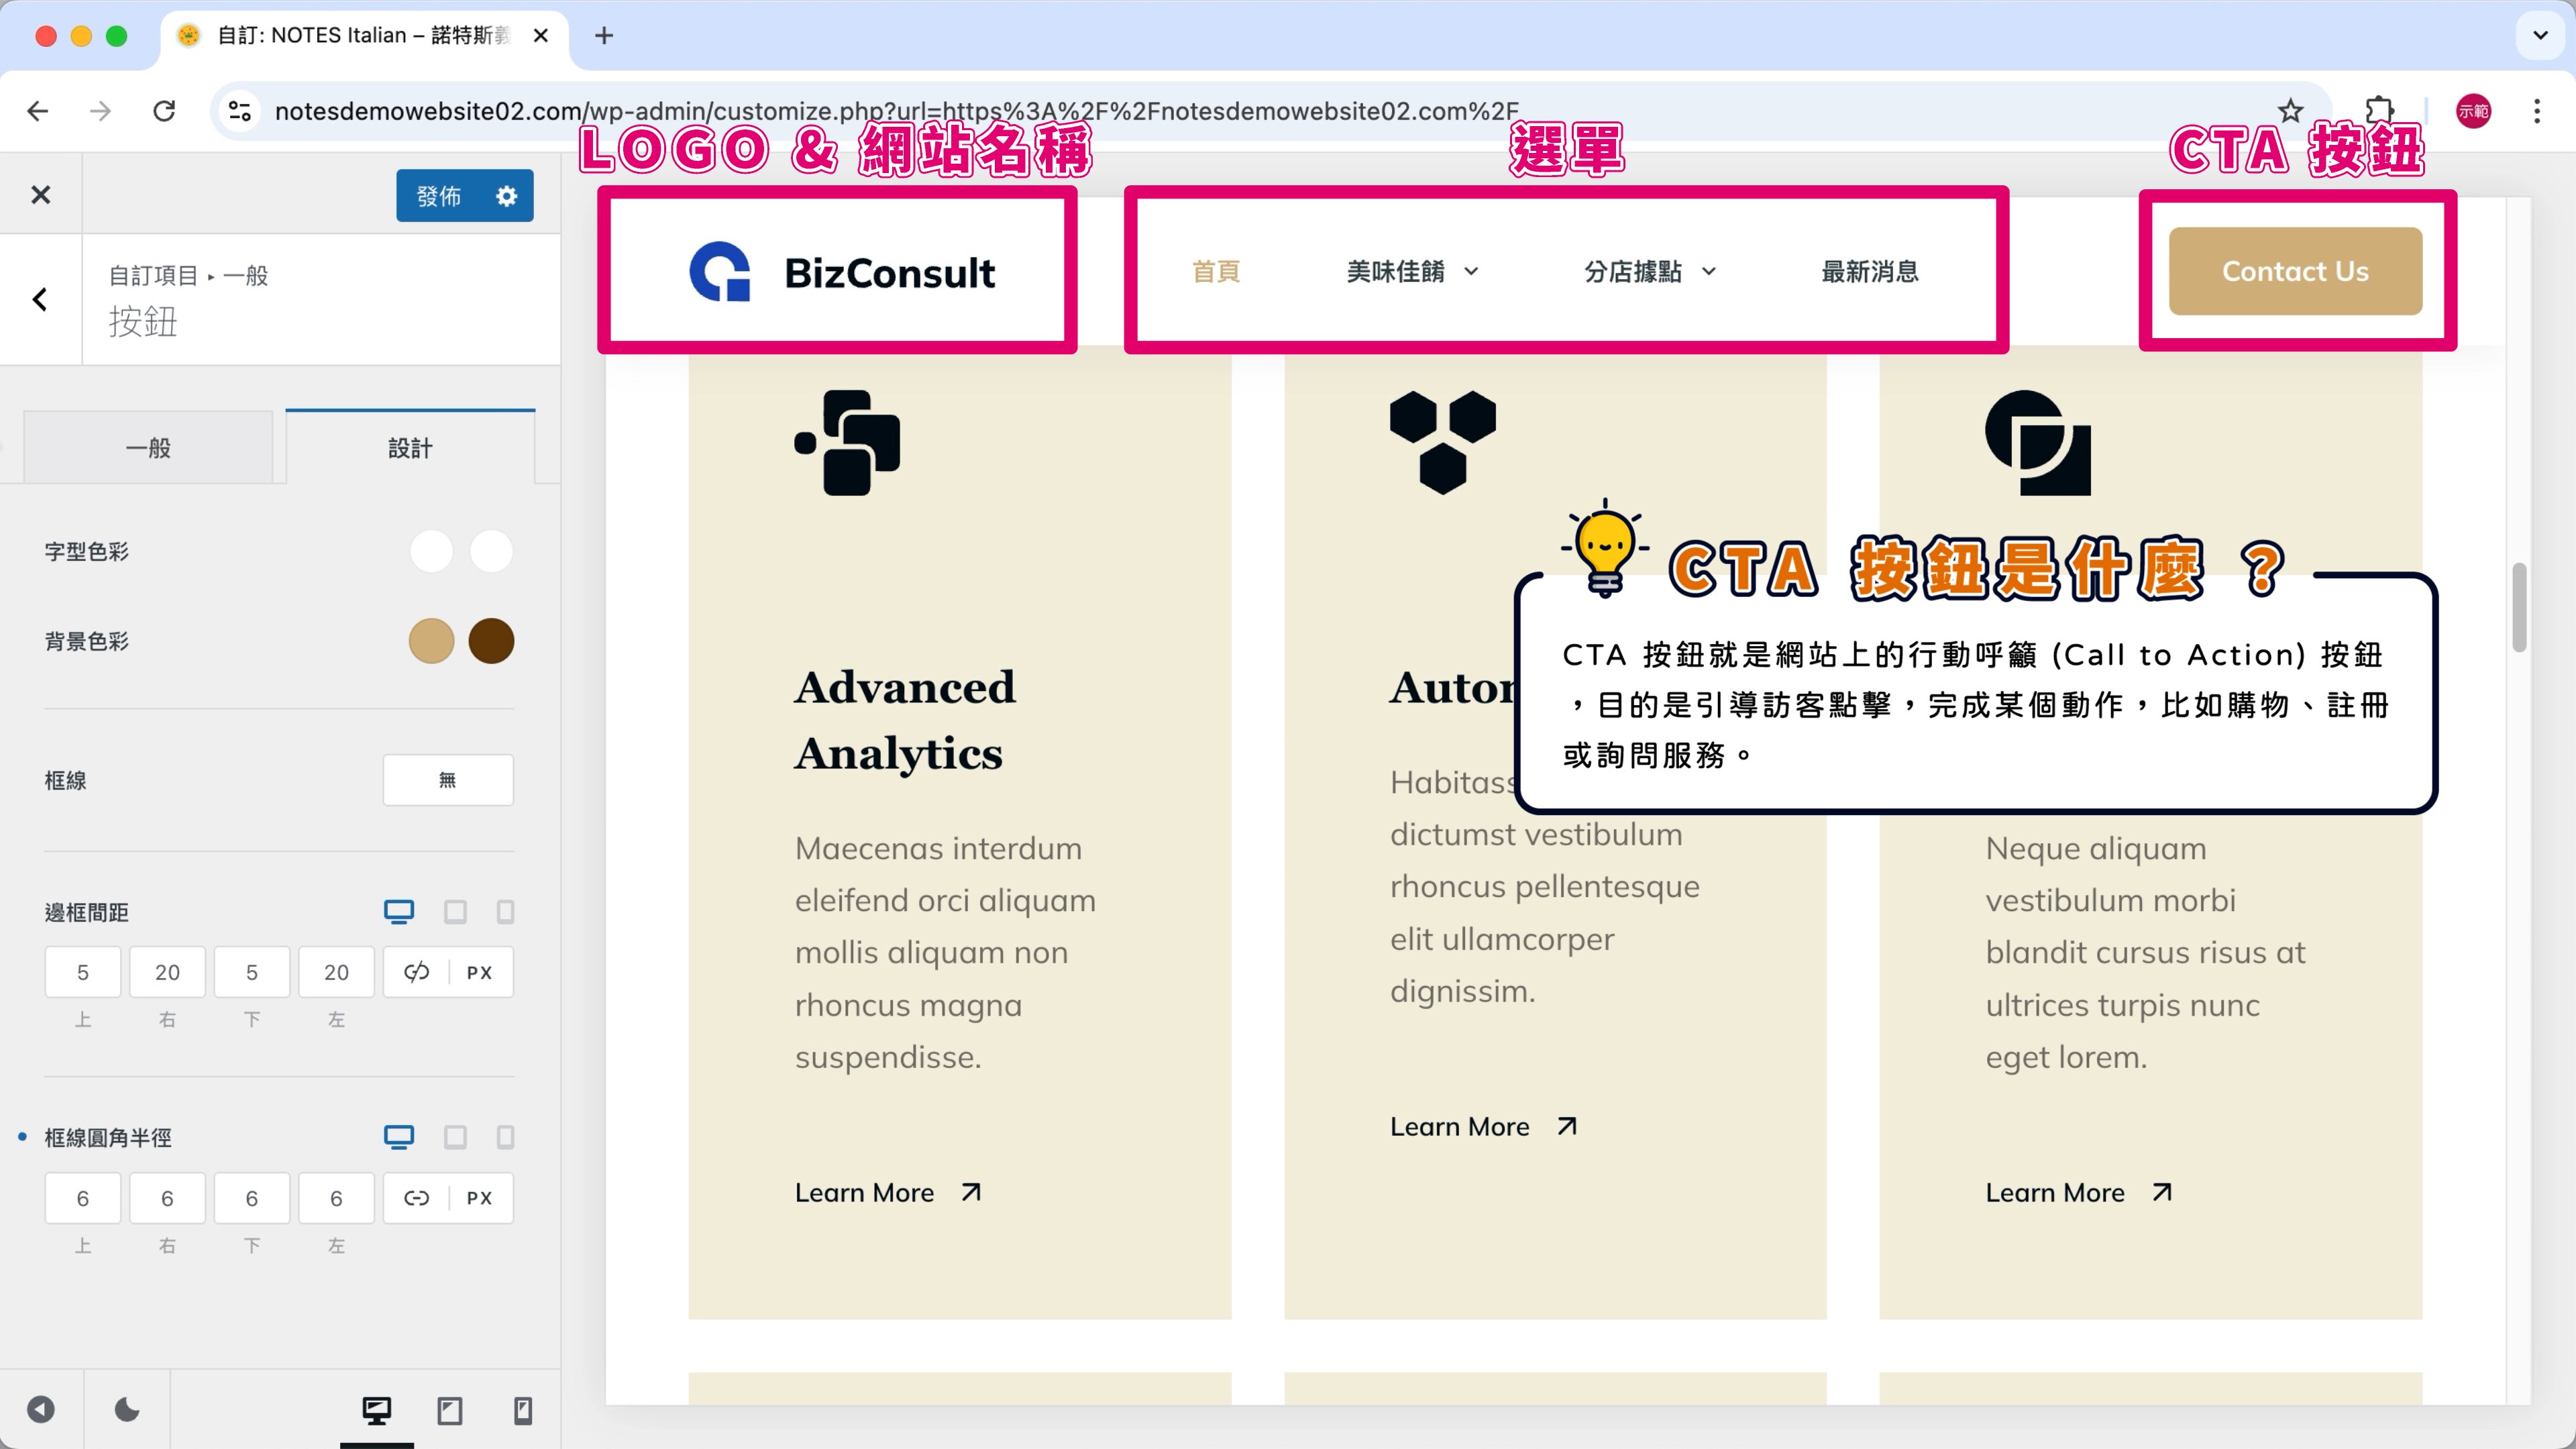Screen dimensions: 2576x1449
Task: Select tablet icon for padding setting
Action: (x=455, y=912)
